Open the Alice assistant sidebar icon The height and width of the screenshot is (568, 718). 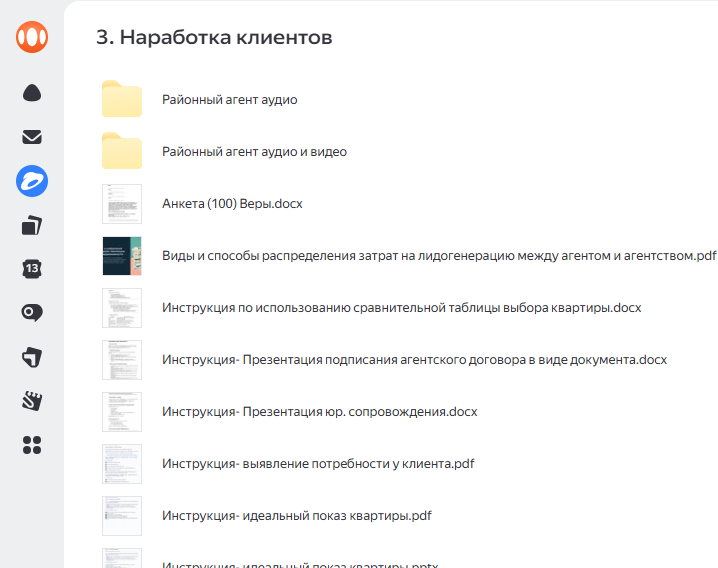(x=32, y=93)
